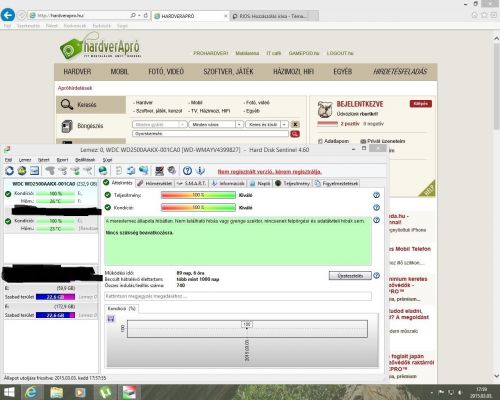Switch to the S.M.A.R.T. tab

(x=191, y=183)
